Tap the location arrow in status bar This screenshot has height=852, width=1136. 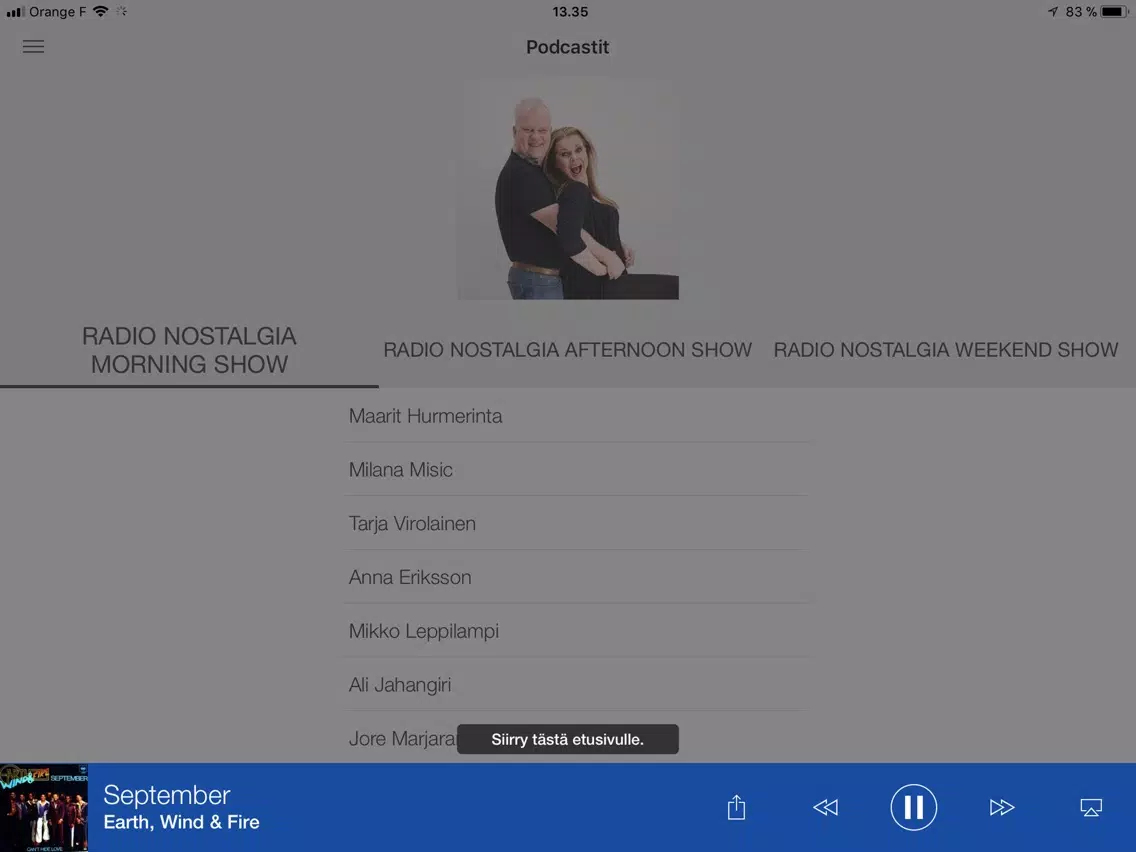1053,12
